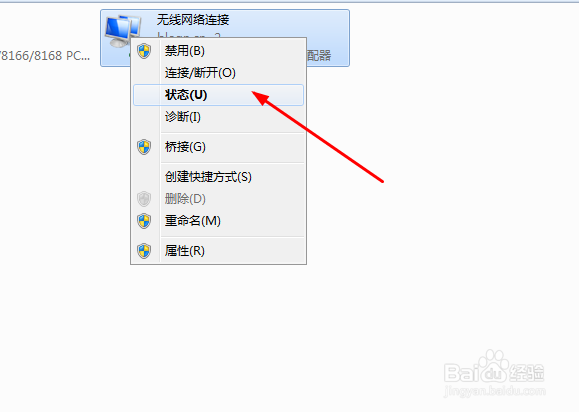Select 连接/断开(O) in the context menu
This screenshot has height=412, width=579.
pyautogui.click(x=218, y=73)
